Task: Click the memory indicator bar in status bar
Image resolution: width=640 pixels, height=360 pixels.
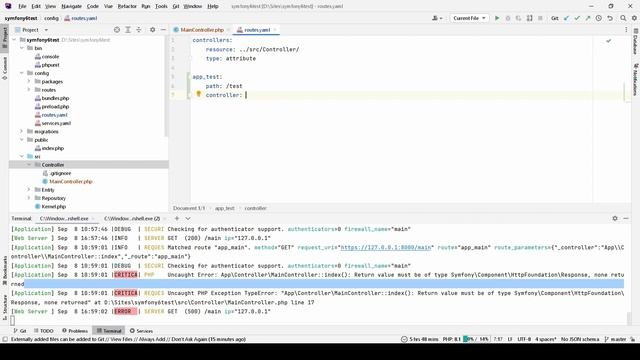Action: tap(476, 339)
